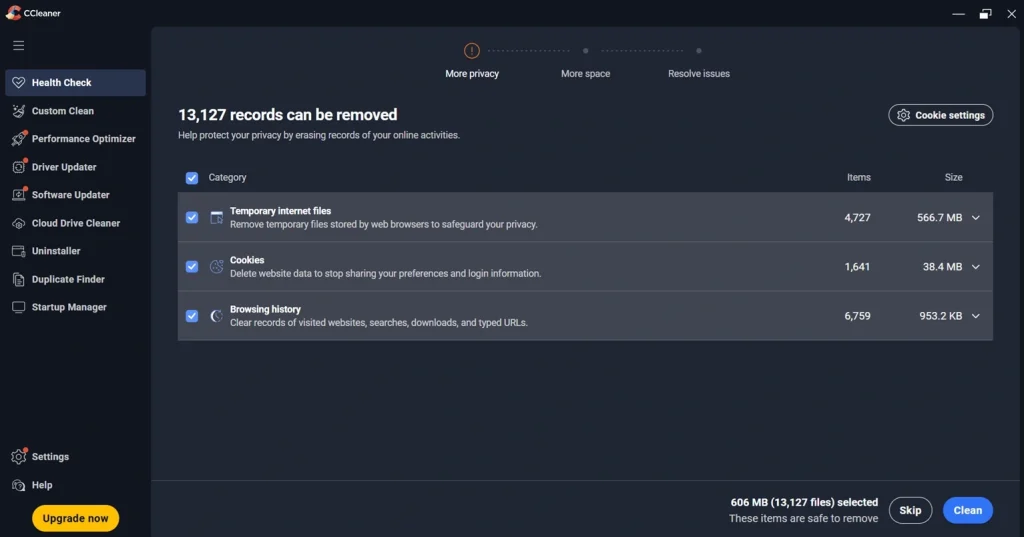The height and width of the screenshot is (537, 1024).
Task: Click the 606 MB selected summary text
Action: point(804,502)
